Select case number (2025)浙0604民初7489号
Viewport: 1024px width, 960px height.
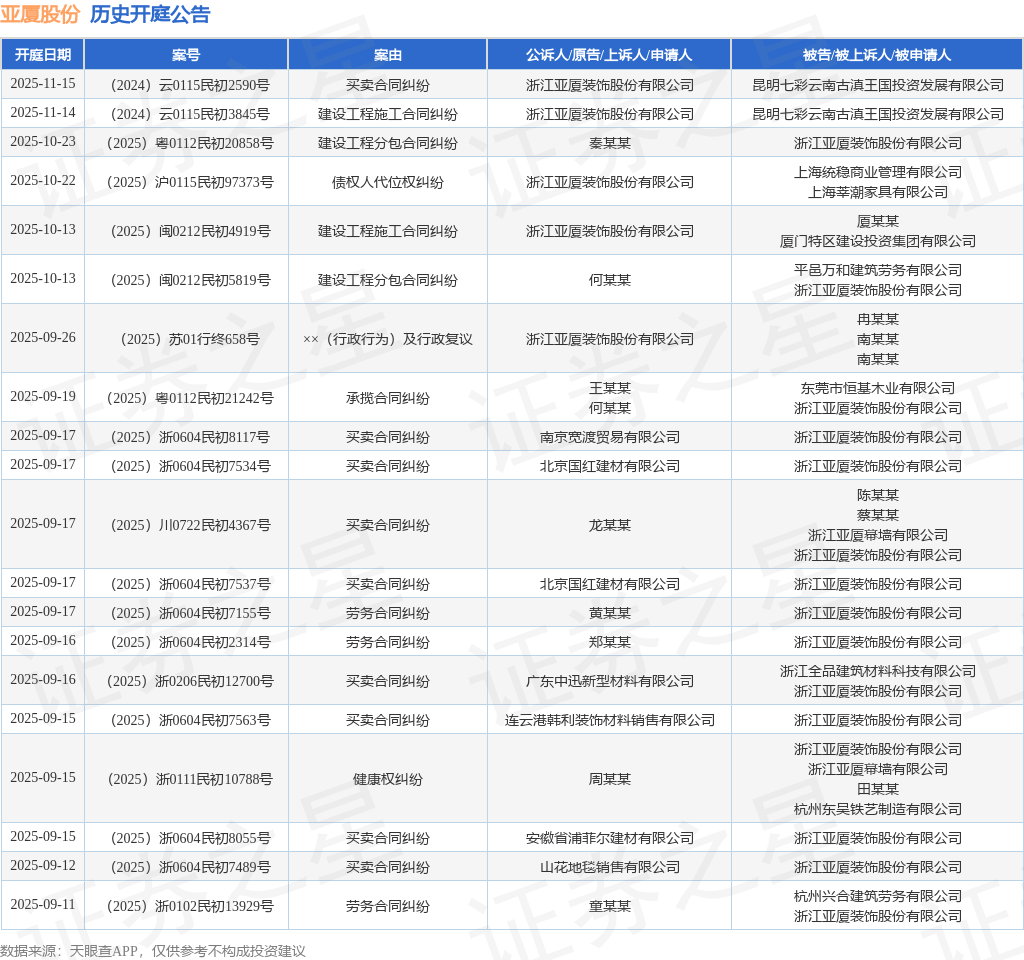pos(190,867)
